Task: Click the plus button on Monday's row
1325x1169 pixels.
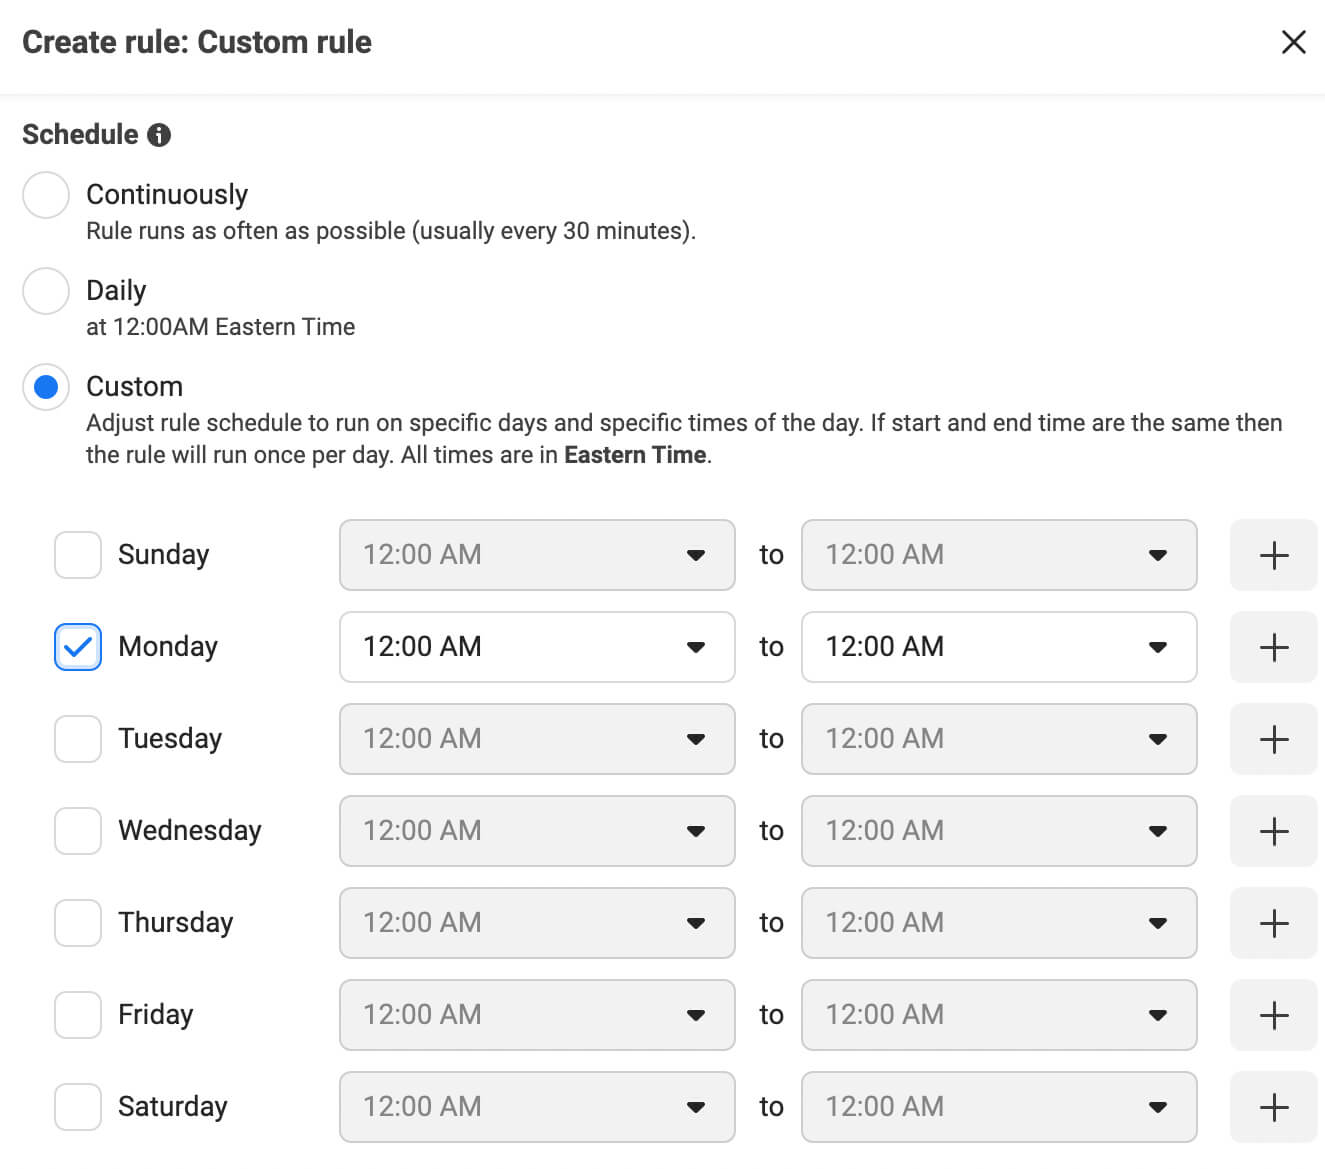Action: point(1273,647)
